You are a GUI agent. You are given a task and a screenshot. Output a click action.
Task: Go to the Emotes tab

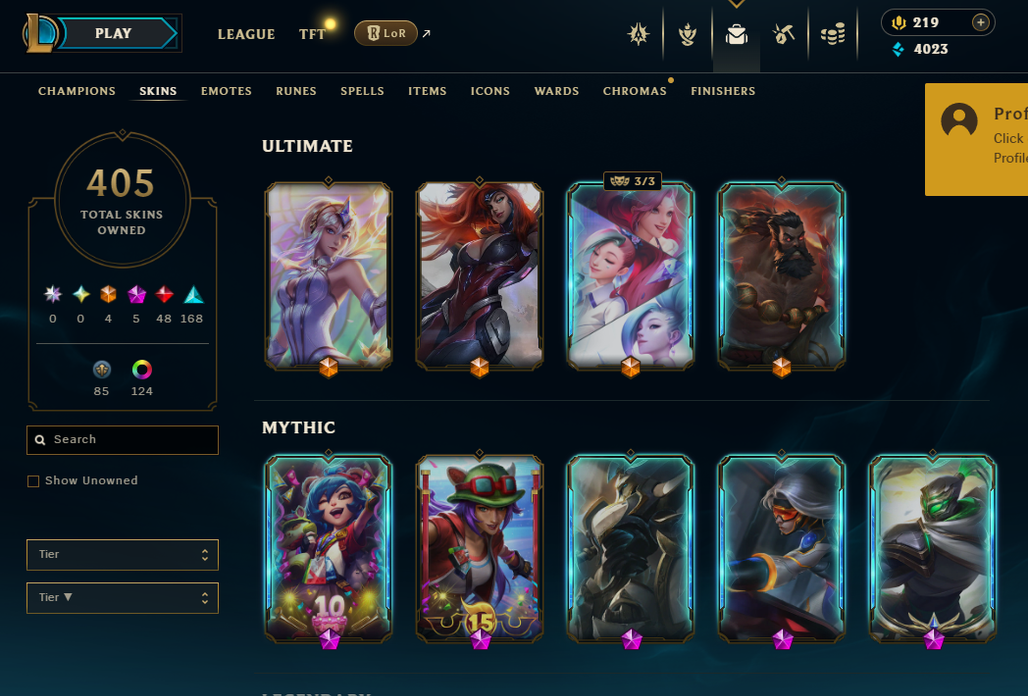pos(226,91)
